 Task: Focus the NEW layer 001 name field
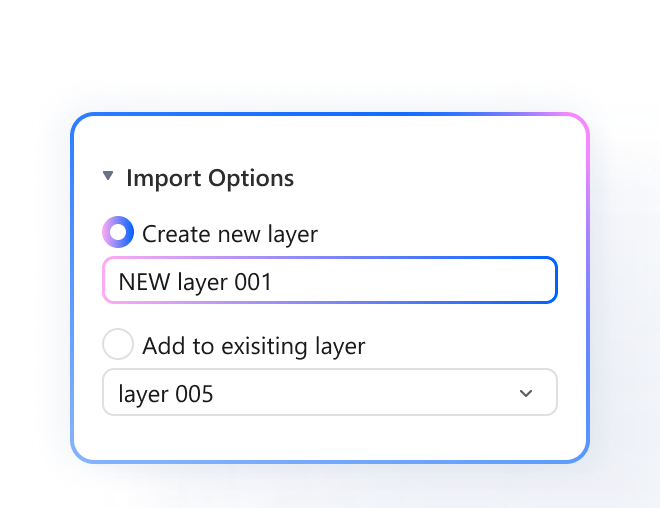pos(330,281)
